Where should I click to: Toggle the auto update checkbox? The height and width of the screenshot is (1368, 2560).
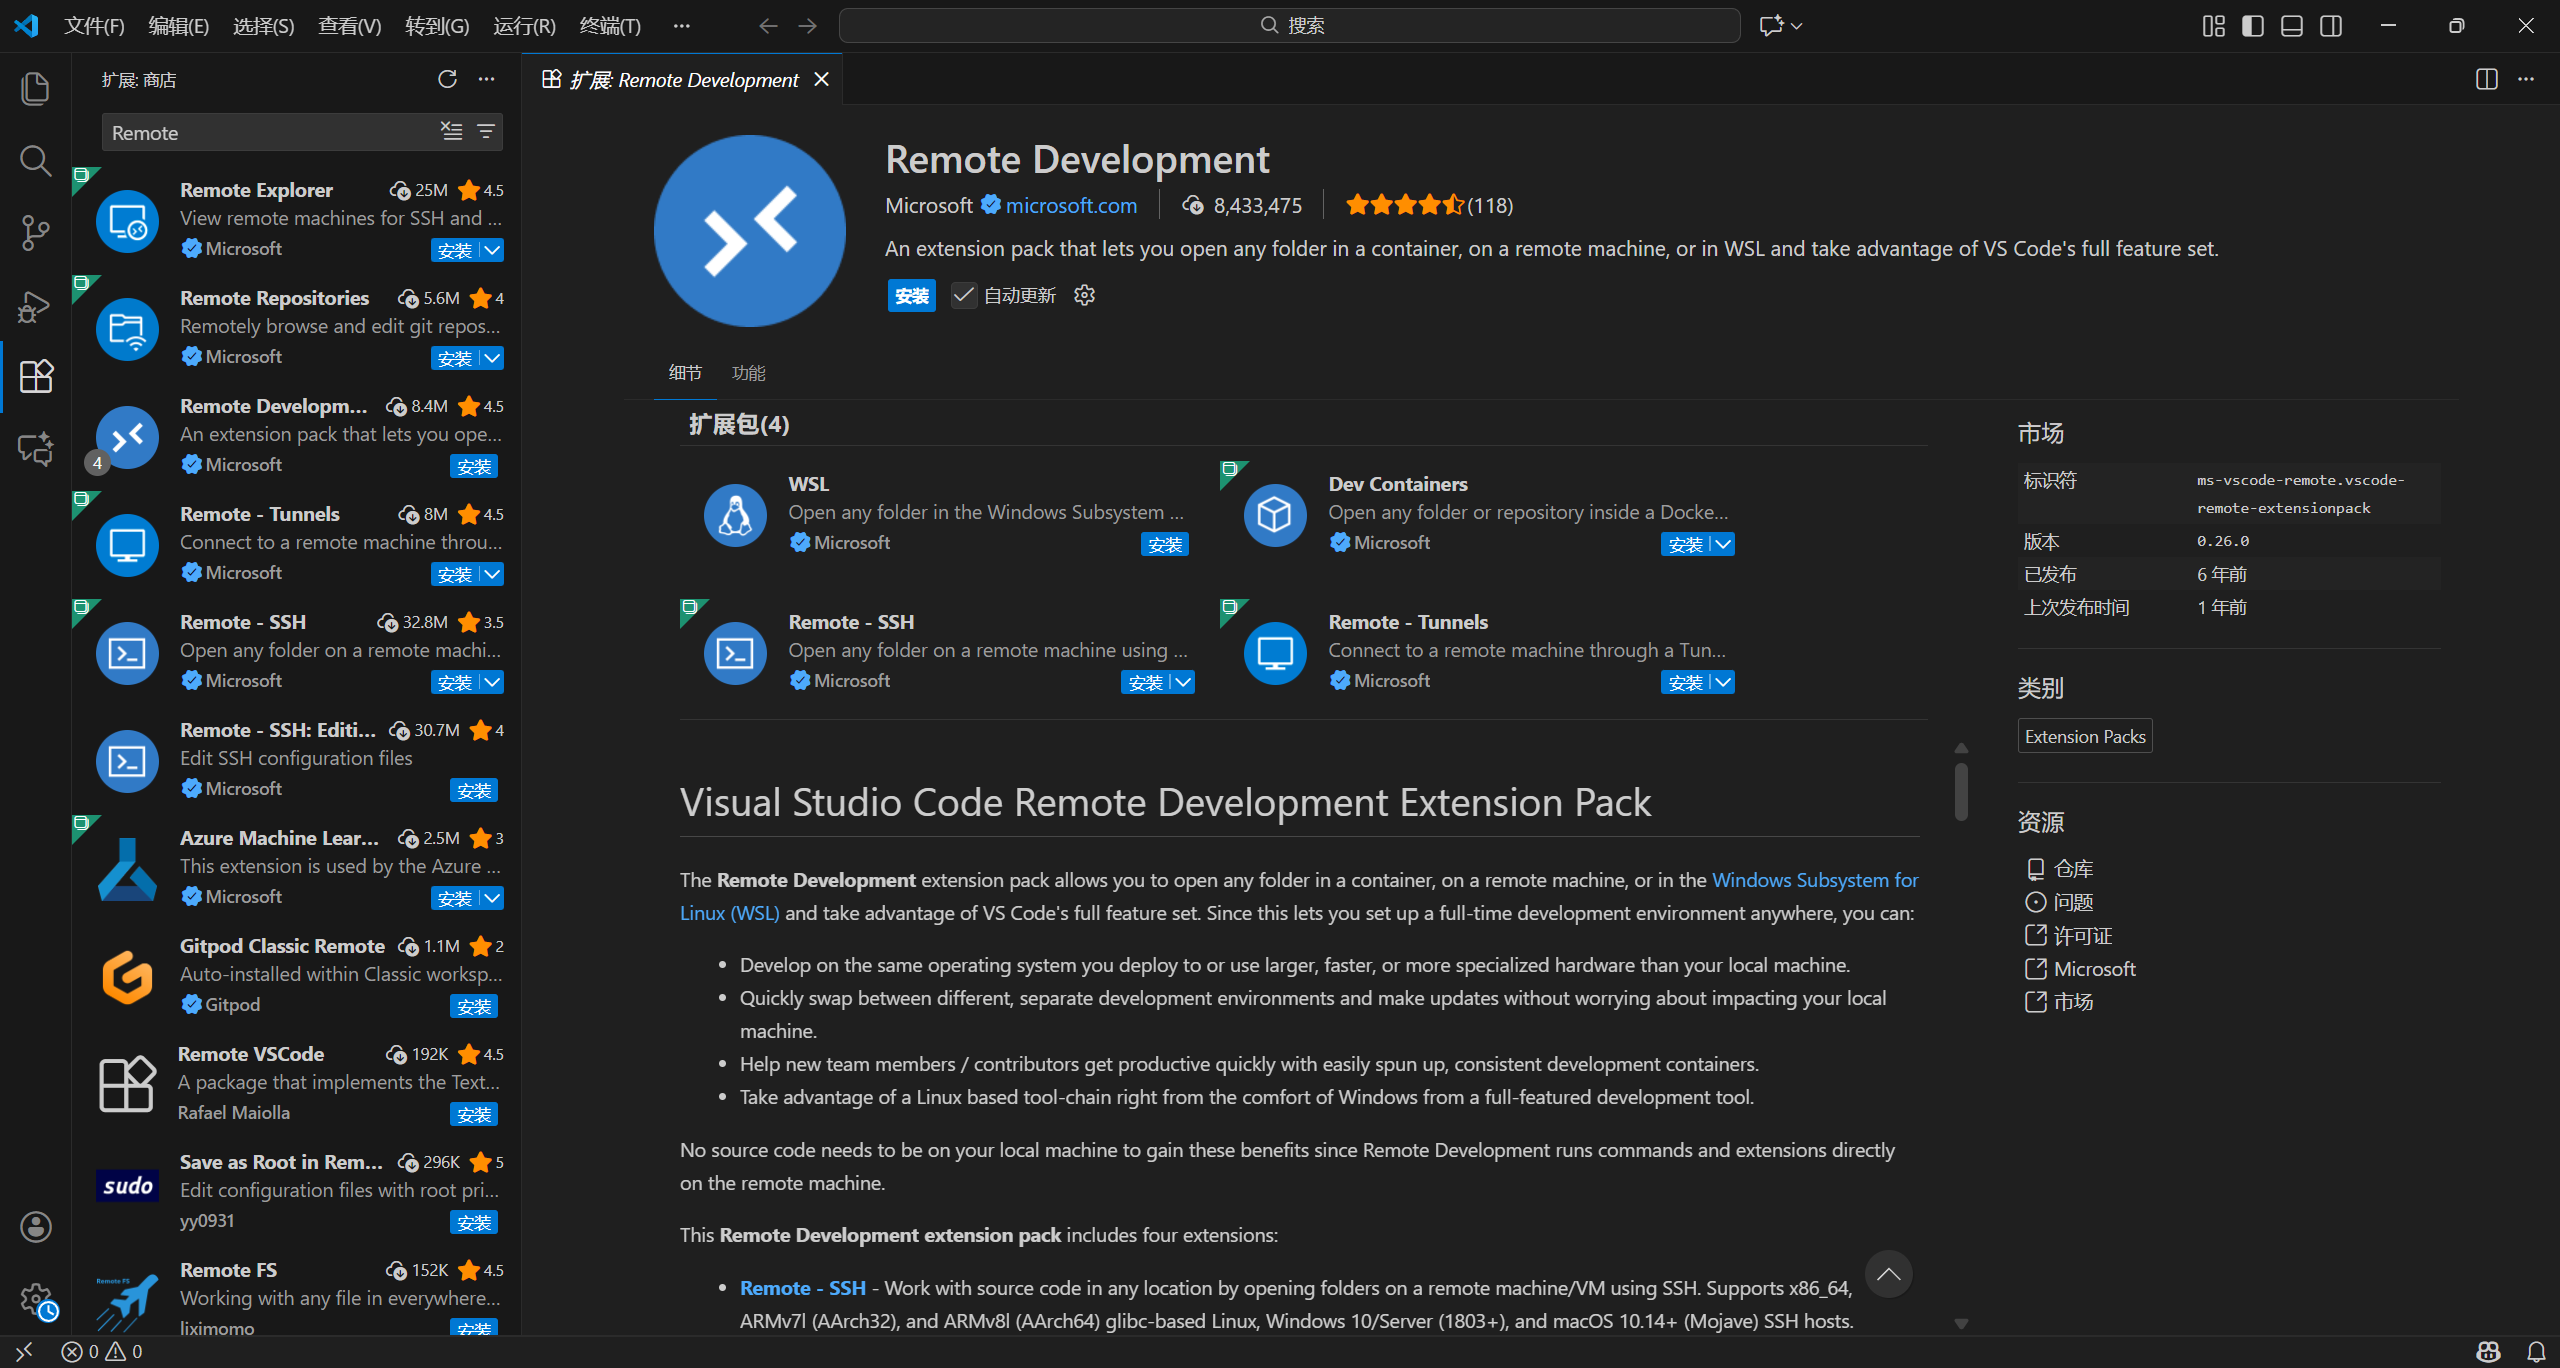[963, 295]
